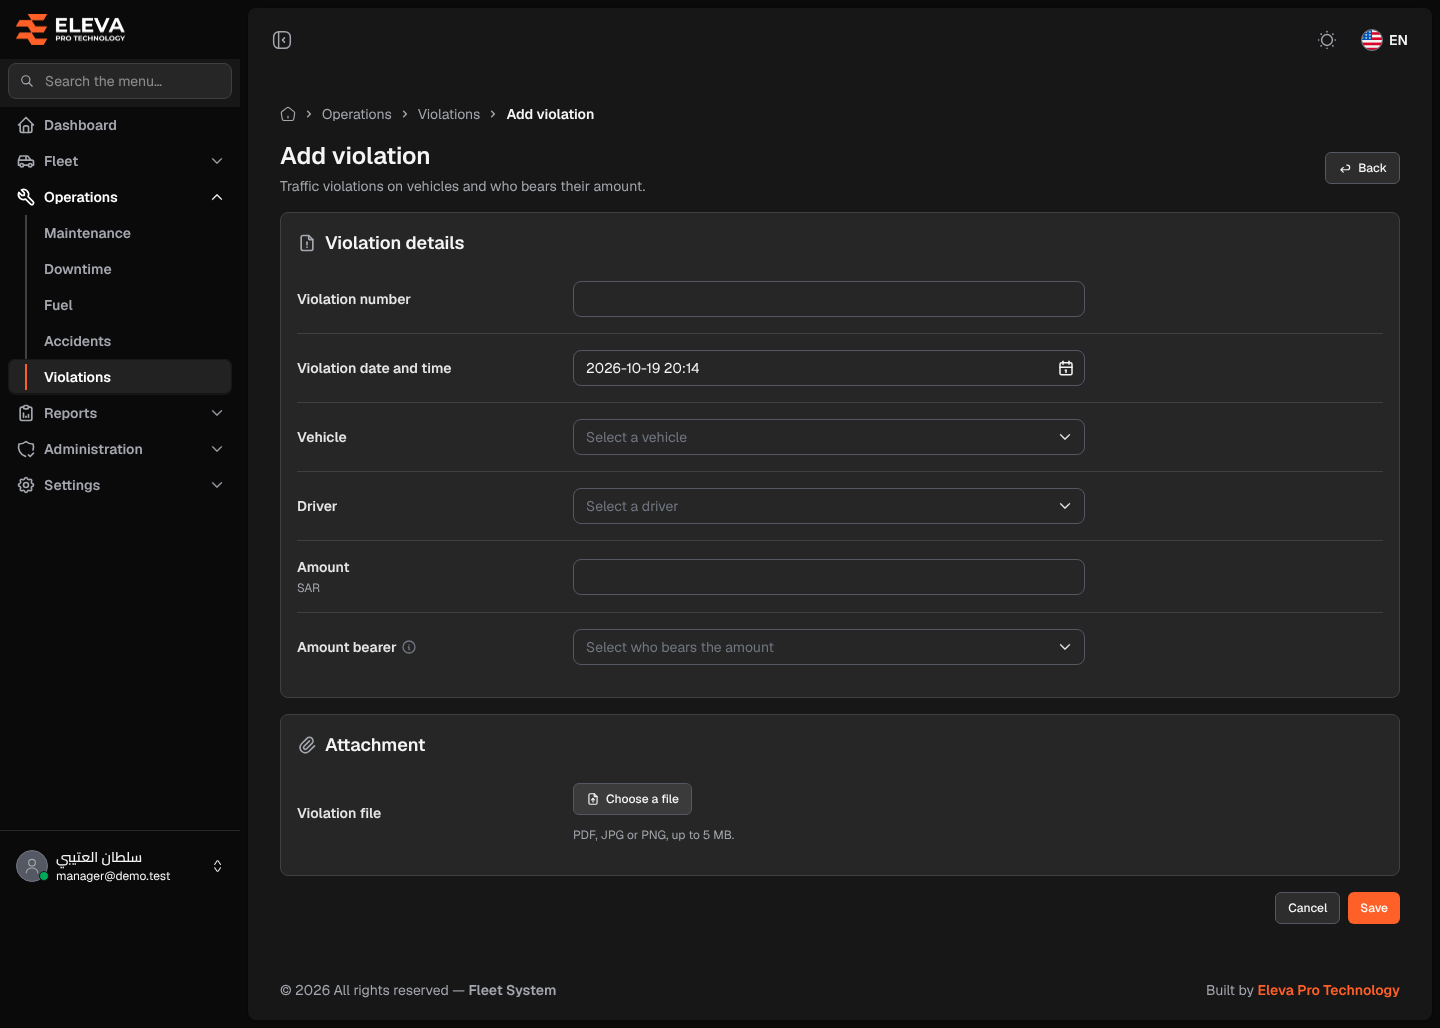
Task: Focus the Amount SAR input field
Action: coord(828,577)
